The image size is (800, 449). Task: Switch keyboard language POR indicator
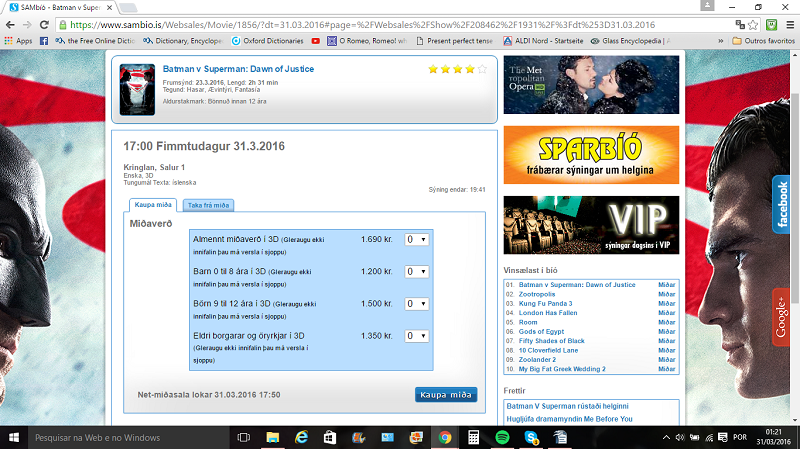[740, 438]
